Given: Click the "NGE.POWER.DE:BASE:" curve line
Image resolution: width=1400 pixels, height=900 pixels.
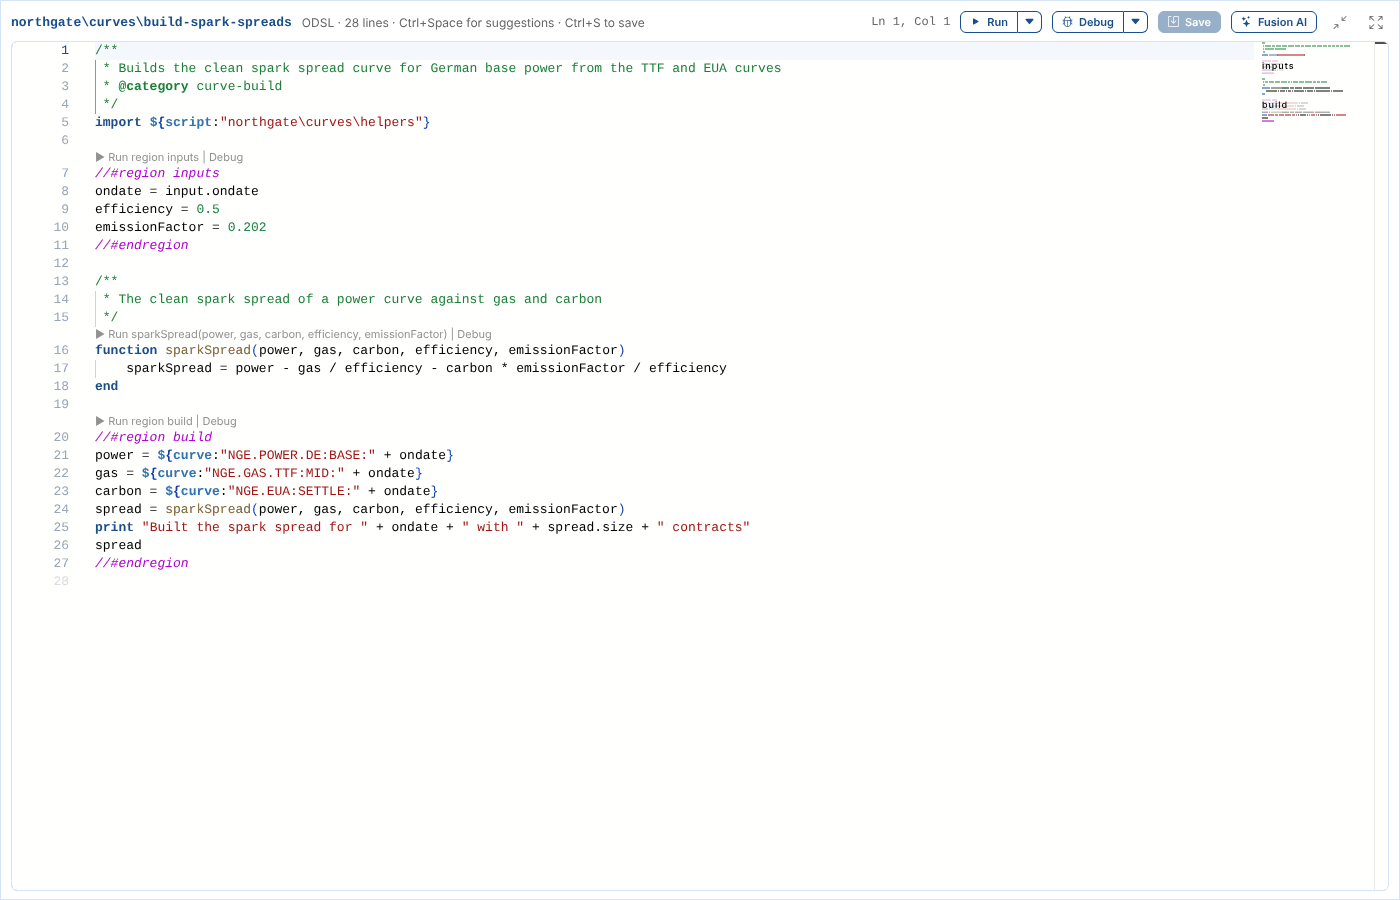Looking at the screenshot, I should click(x=274, y=455).
